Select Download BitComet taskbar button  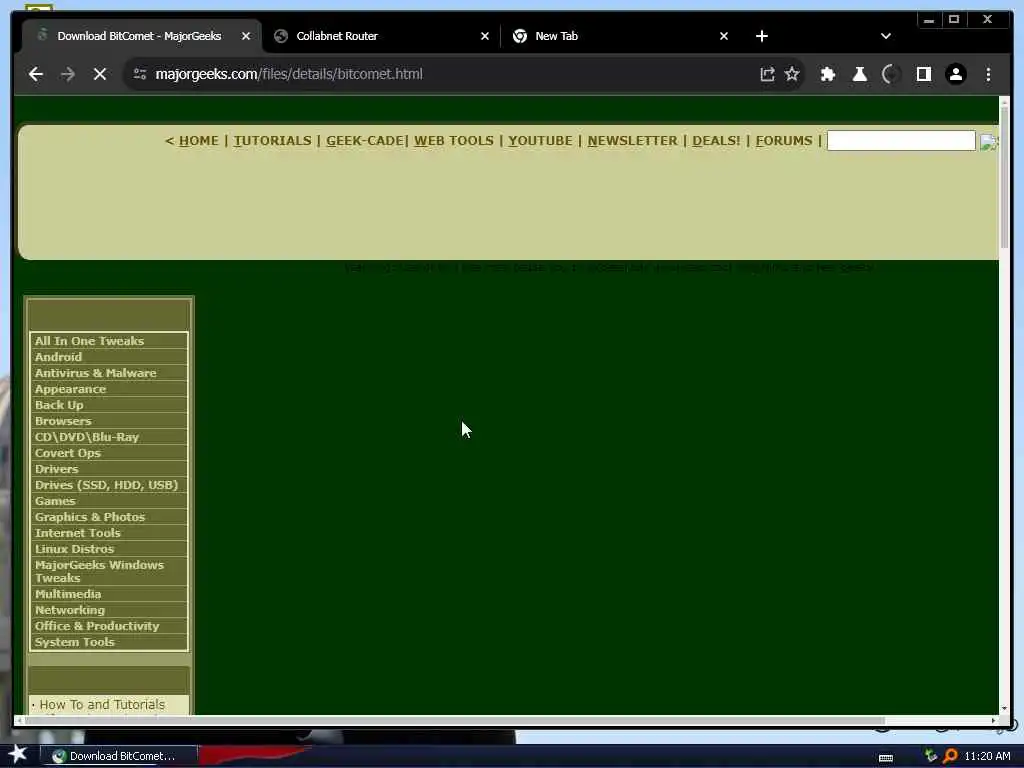[x=120, y=756]
